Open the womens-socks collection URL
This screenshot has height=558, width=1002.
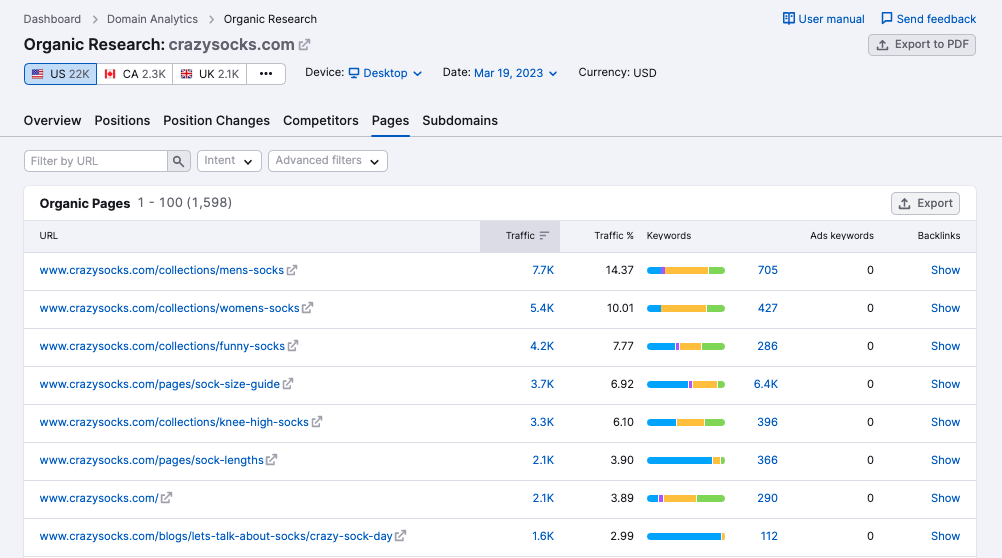[169, 308]
